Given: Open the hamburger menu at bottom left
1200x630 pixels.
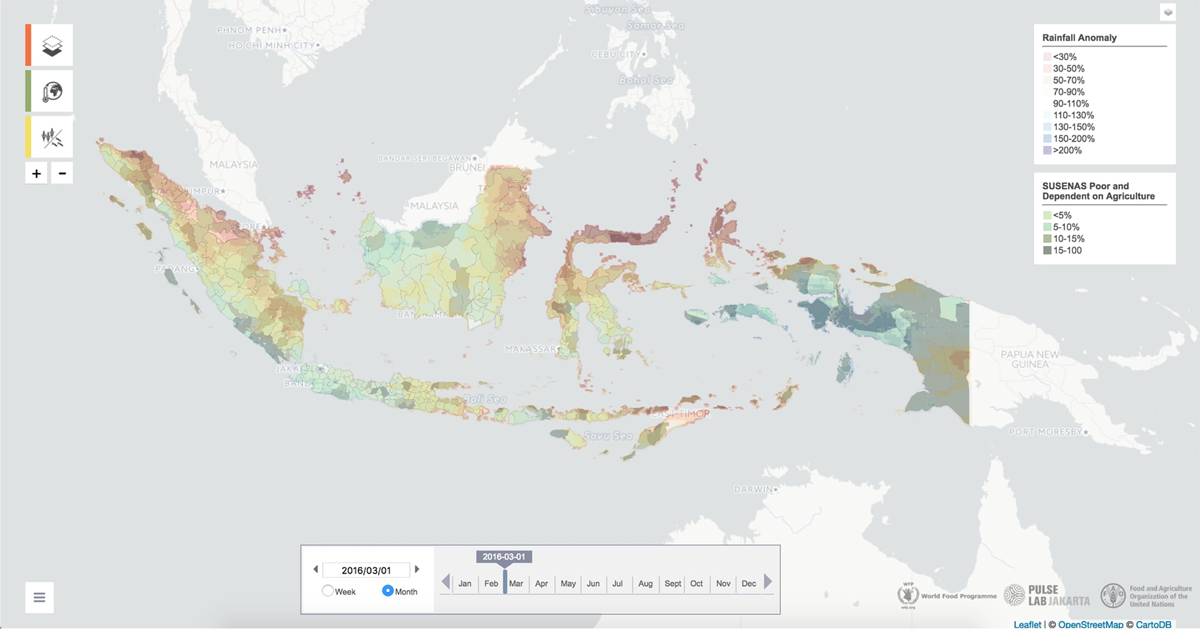Looking at the screenshot, I should [x=39, y=597].
